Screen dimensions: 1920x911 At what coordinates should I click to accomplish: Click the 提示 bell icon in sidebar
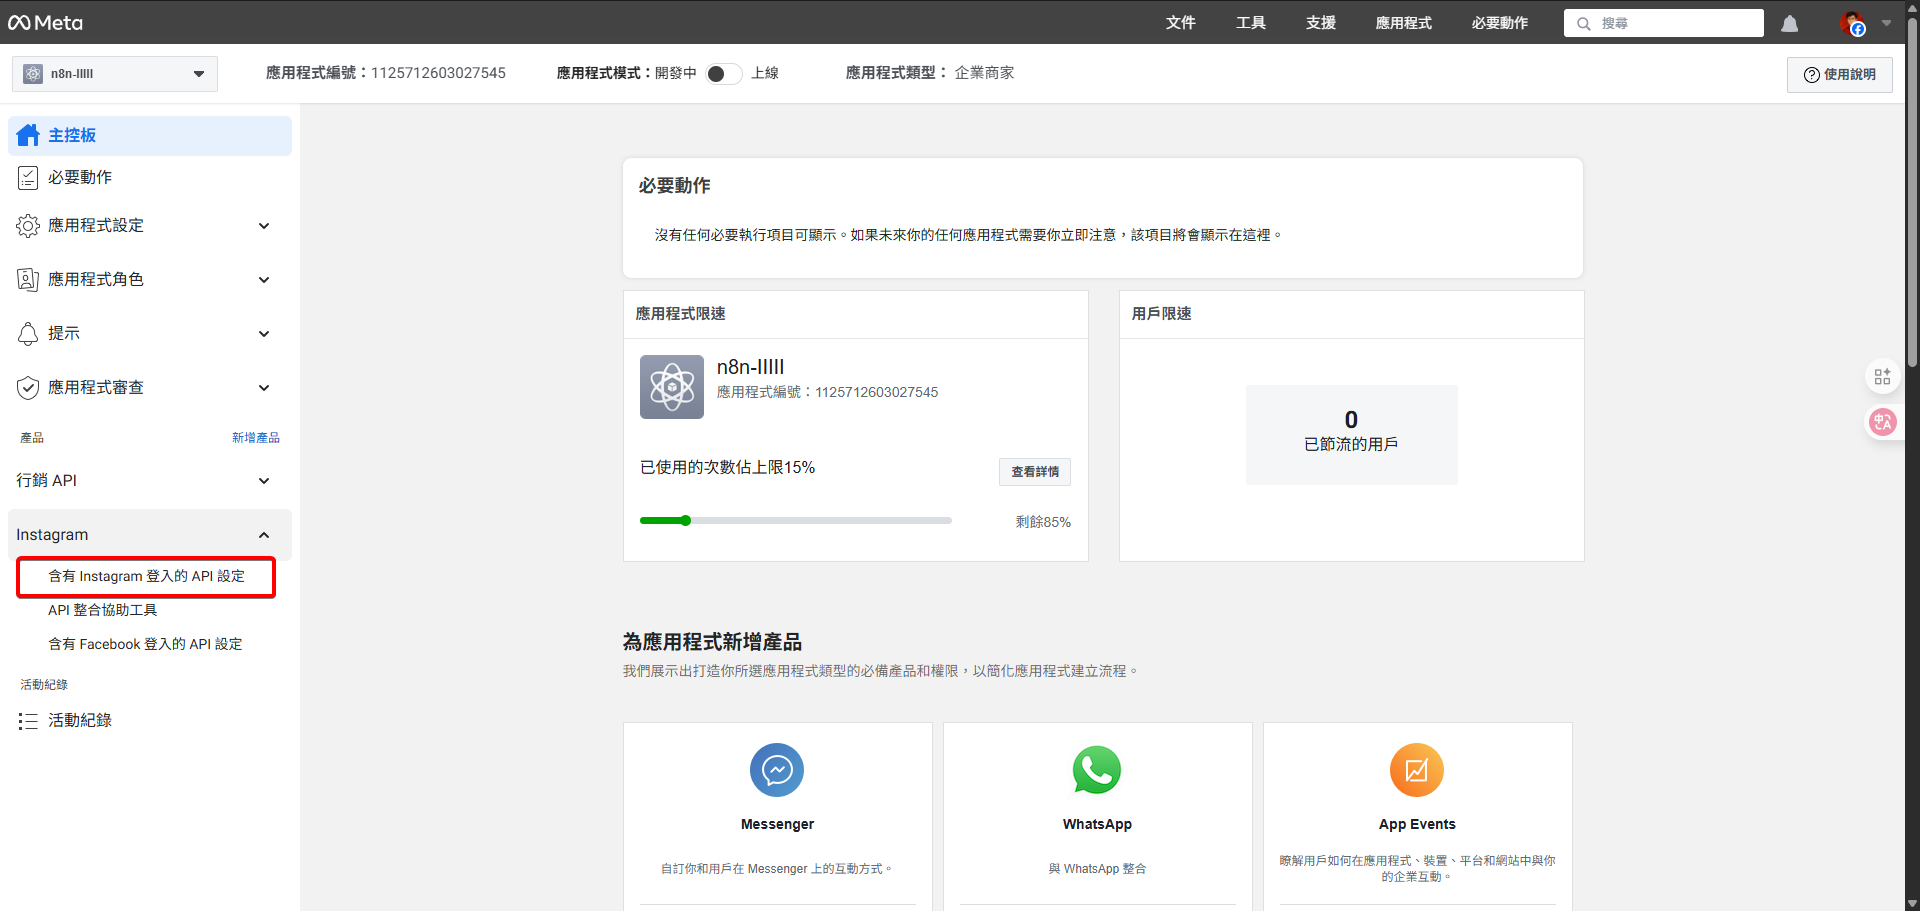pos(28,333)
